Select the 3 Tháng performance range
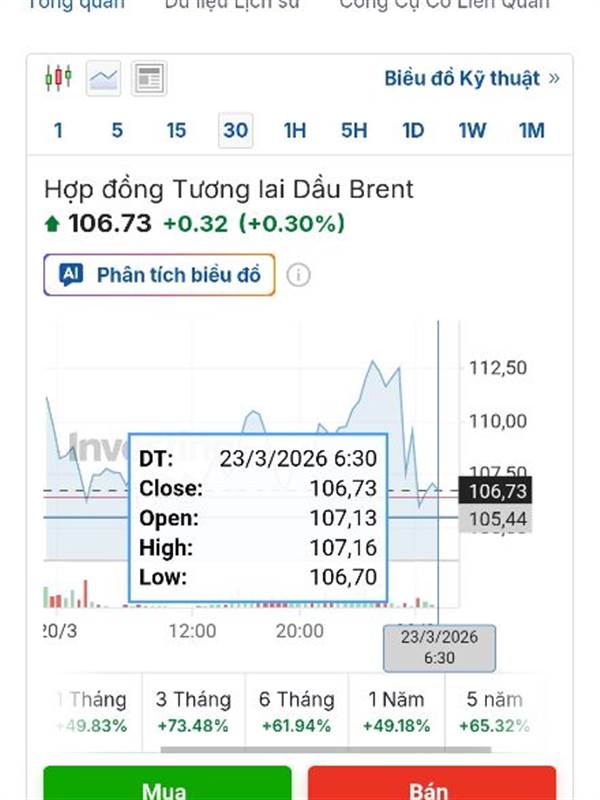This screenshot has width=600, height=800. [x=193, y=710]
